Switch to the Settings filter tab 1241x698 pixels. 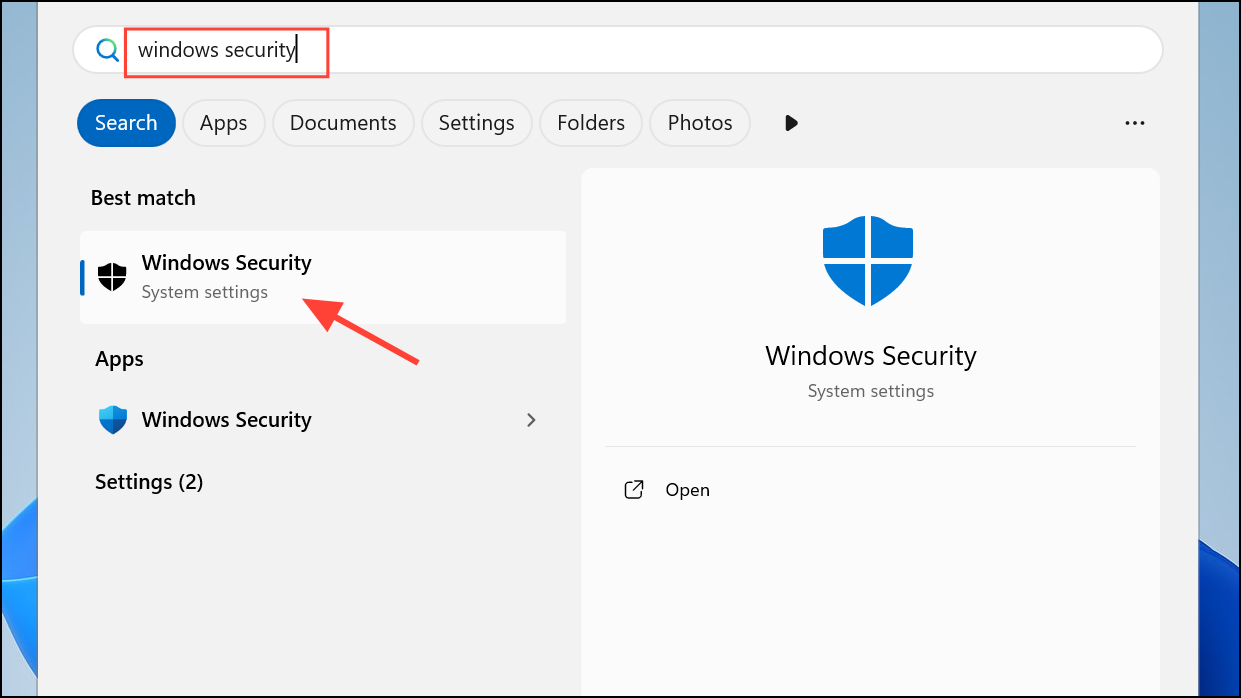click(x=476, y=123)
